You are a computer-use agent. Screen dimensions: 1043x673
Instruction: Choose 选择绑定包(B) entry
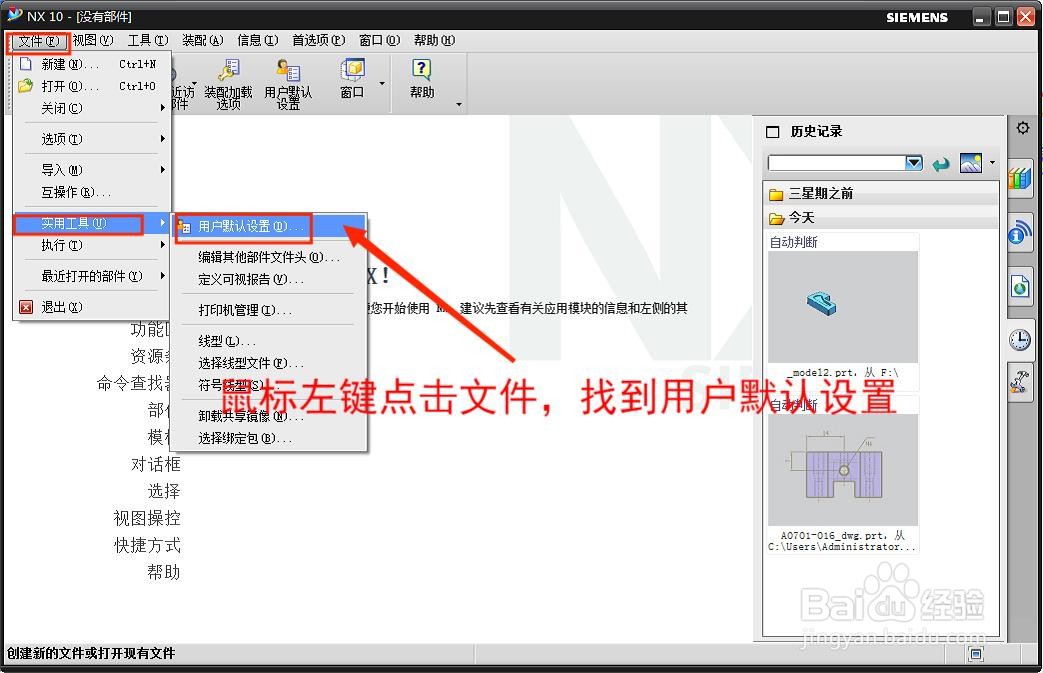(x=269, y=438)
